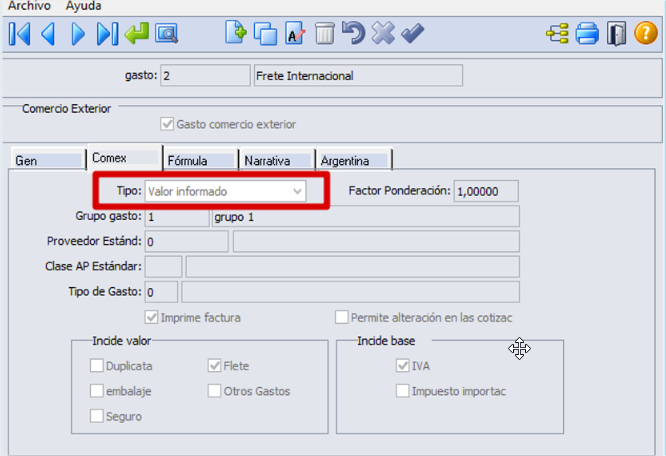Exit using the door icon
The image size is (666, 456).
(x=616, y=34)
